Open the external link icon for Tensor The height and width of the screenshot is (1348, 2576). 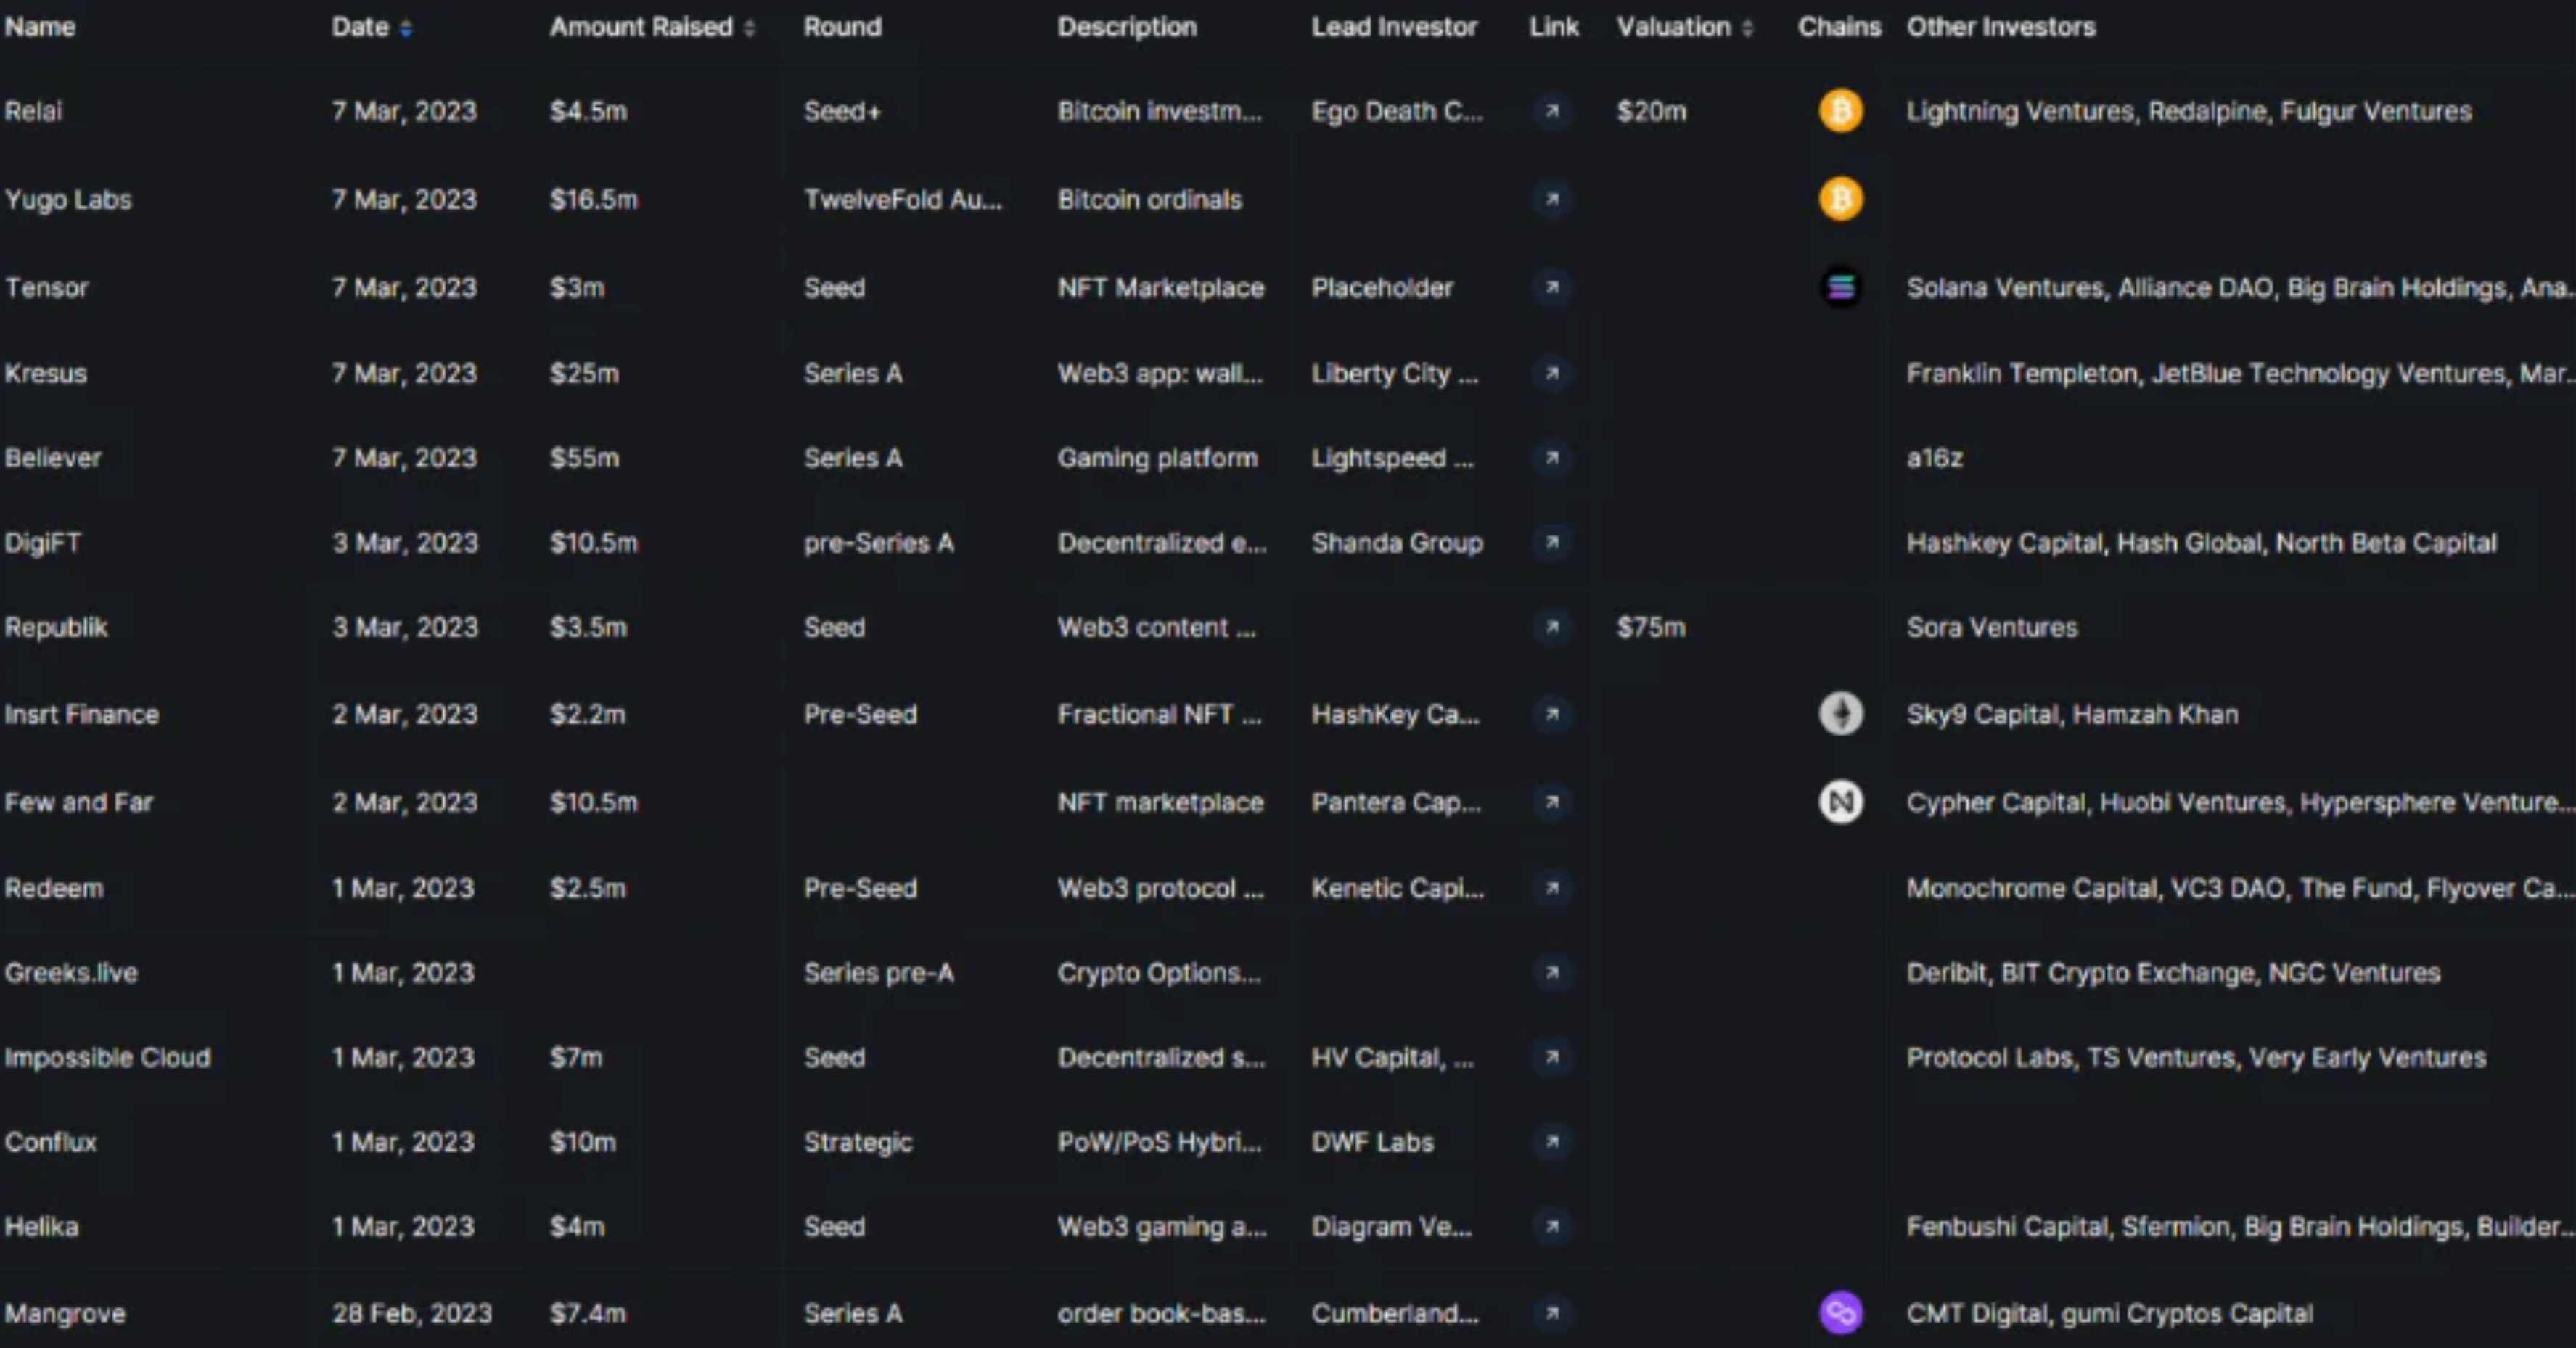tap(1552, 287)
